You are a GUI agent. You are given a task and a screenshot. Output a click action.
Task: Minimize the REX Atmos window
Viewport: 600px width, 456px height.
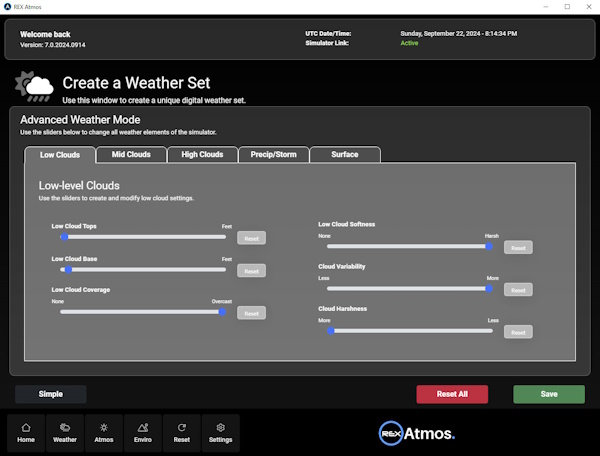click(x=546, y=7)
